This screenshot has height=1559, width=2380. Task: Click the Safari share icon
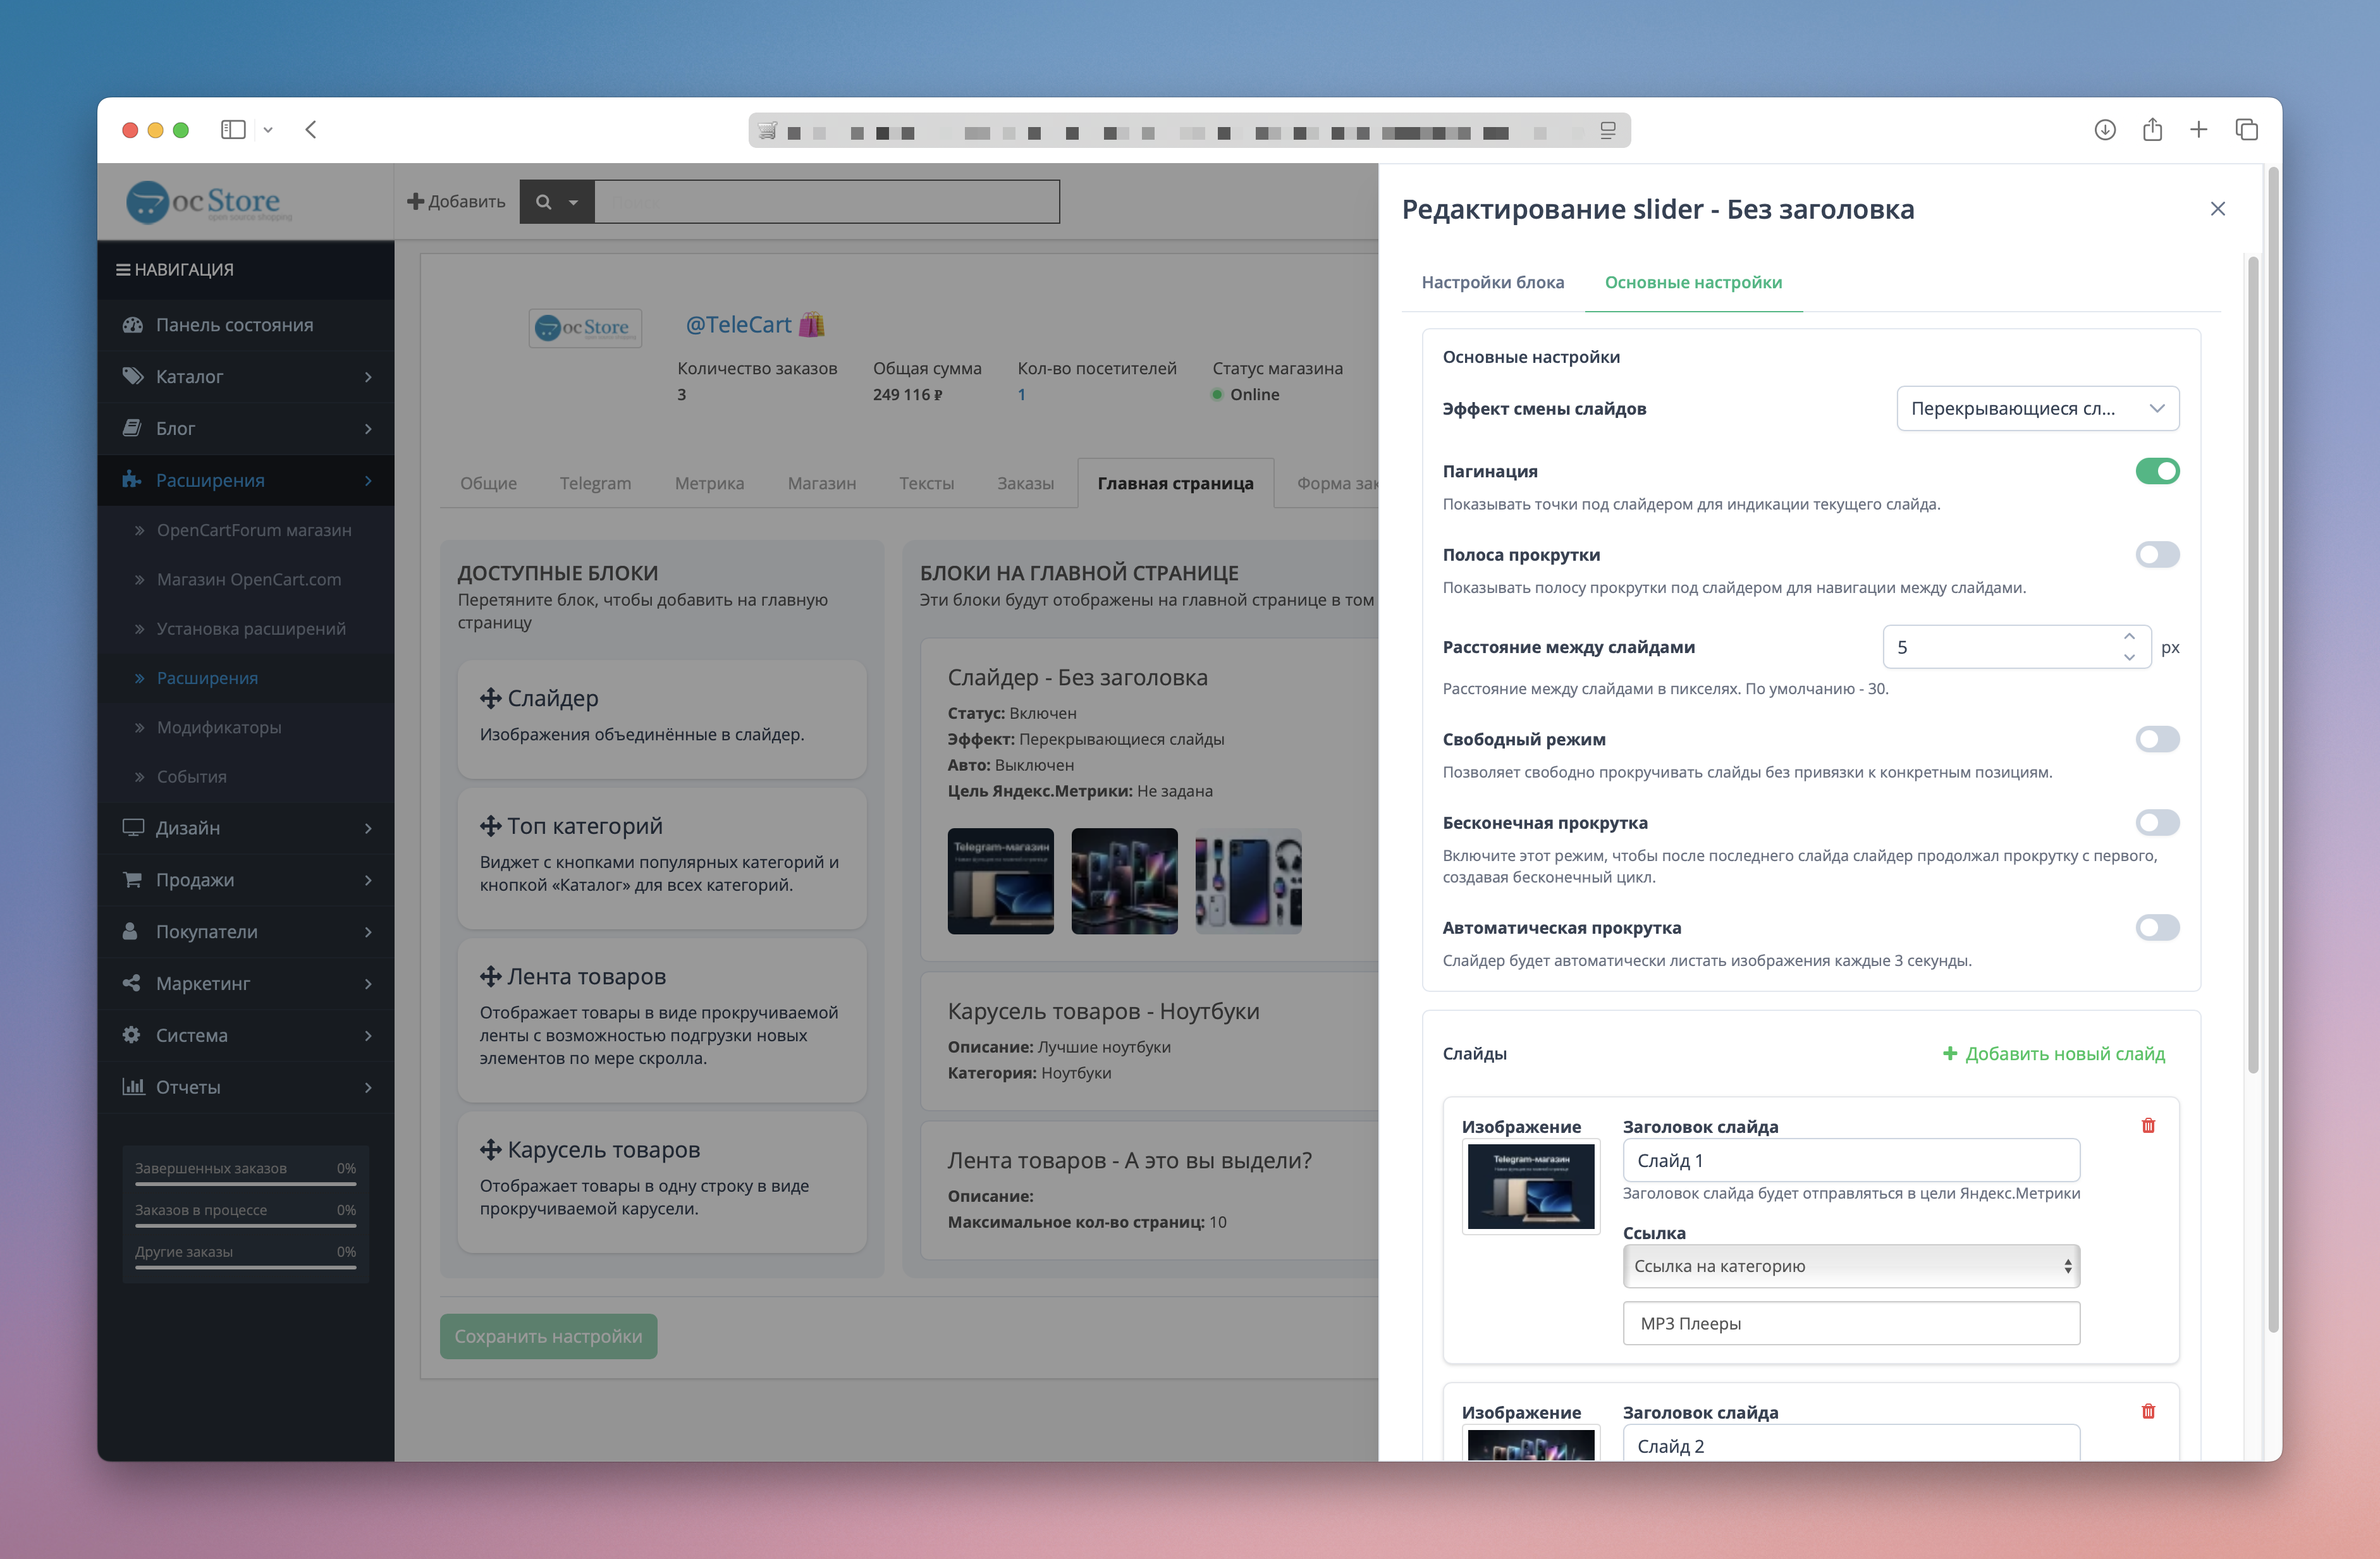[2152, 130]
